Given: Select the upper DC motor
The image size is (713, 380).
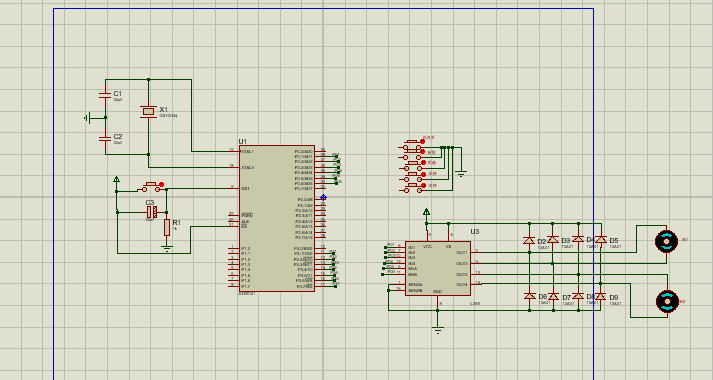Looking at the screenshot, I should 666,241.
